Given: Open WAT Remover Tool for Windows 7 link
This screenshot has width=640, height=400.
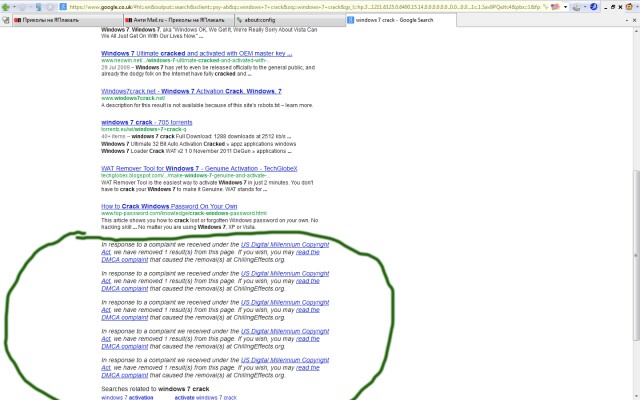Looking at the screenshot, I should pyautogui.click(x=199, y=168).
